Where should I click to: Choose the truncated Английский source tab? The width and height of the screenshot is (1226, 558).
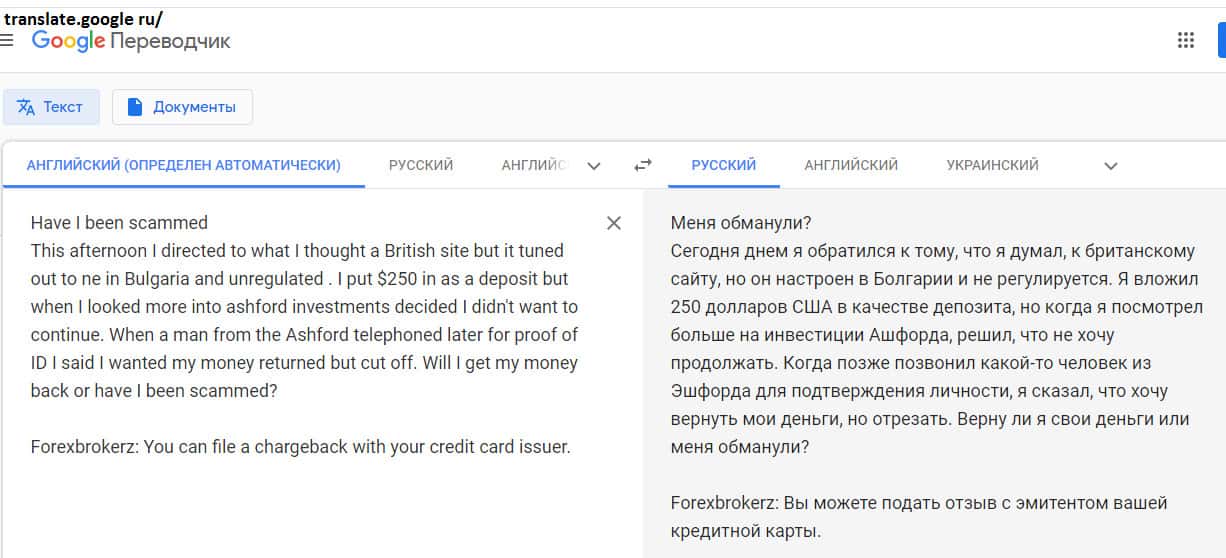(x=533, y=165)
